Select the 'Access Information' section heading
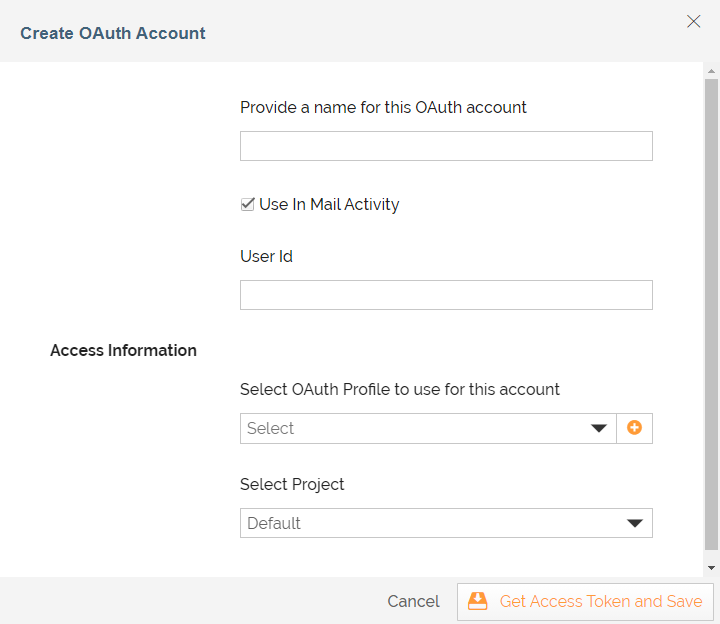 click(123, 350)
